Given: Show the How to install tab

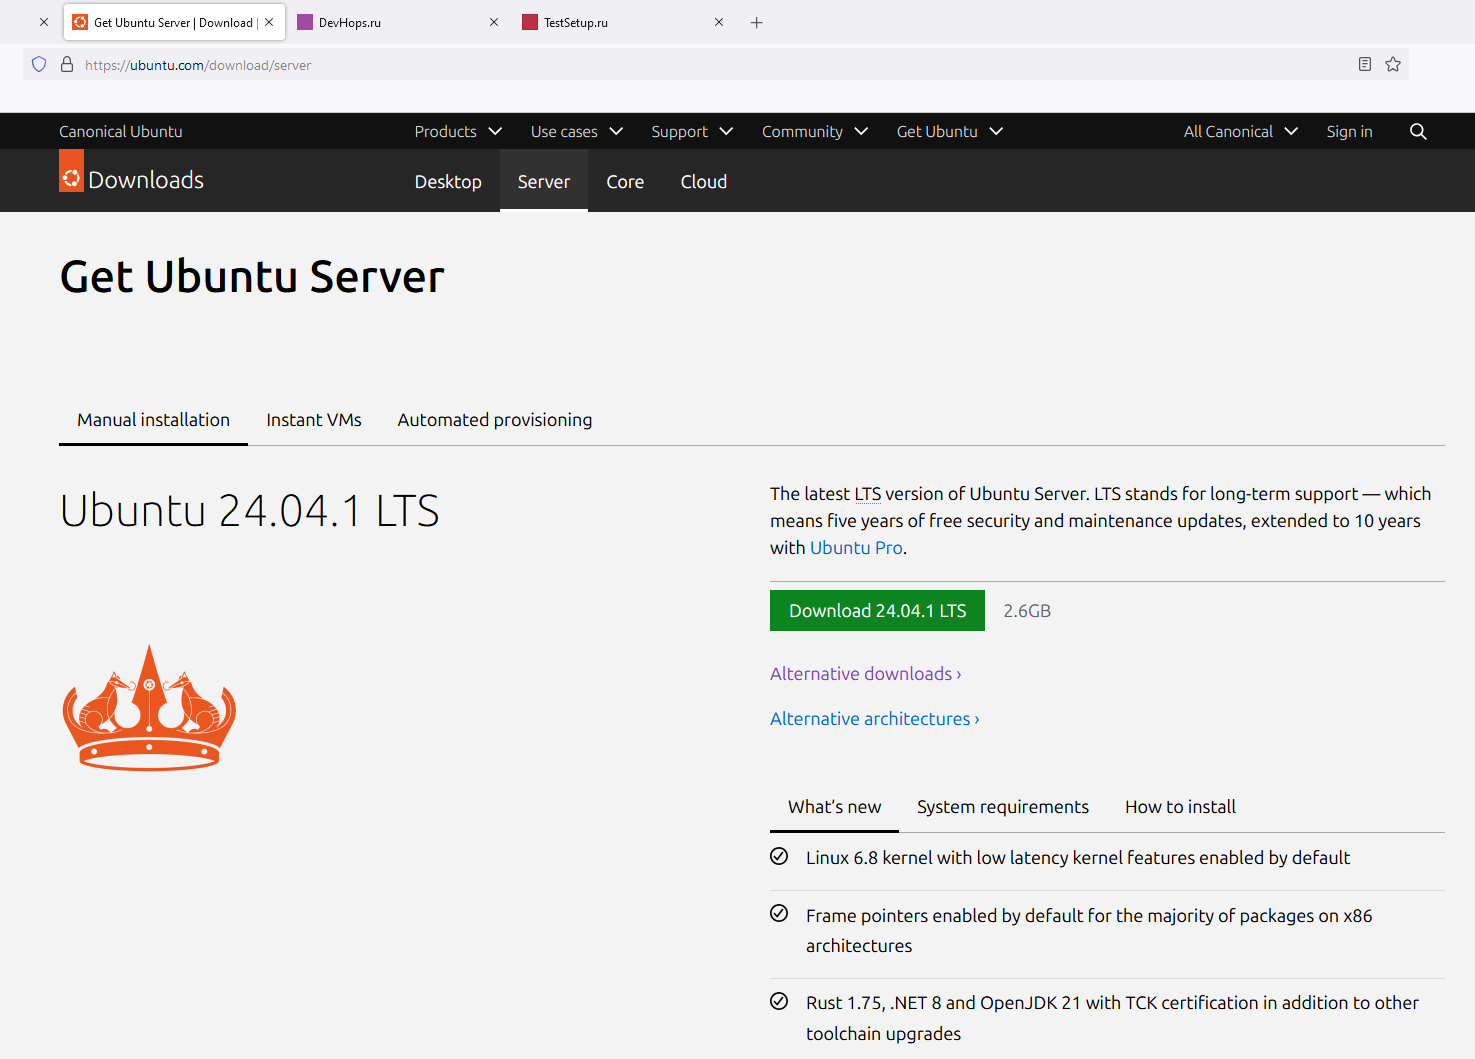Looking at the screenshot, I should tap(1180, 807).
